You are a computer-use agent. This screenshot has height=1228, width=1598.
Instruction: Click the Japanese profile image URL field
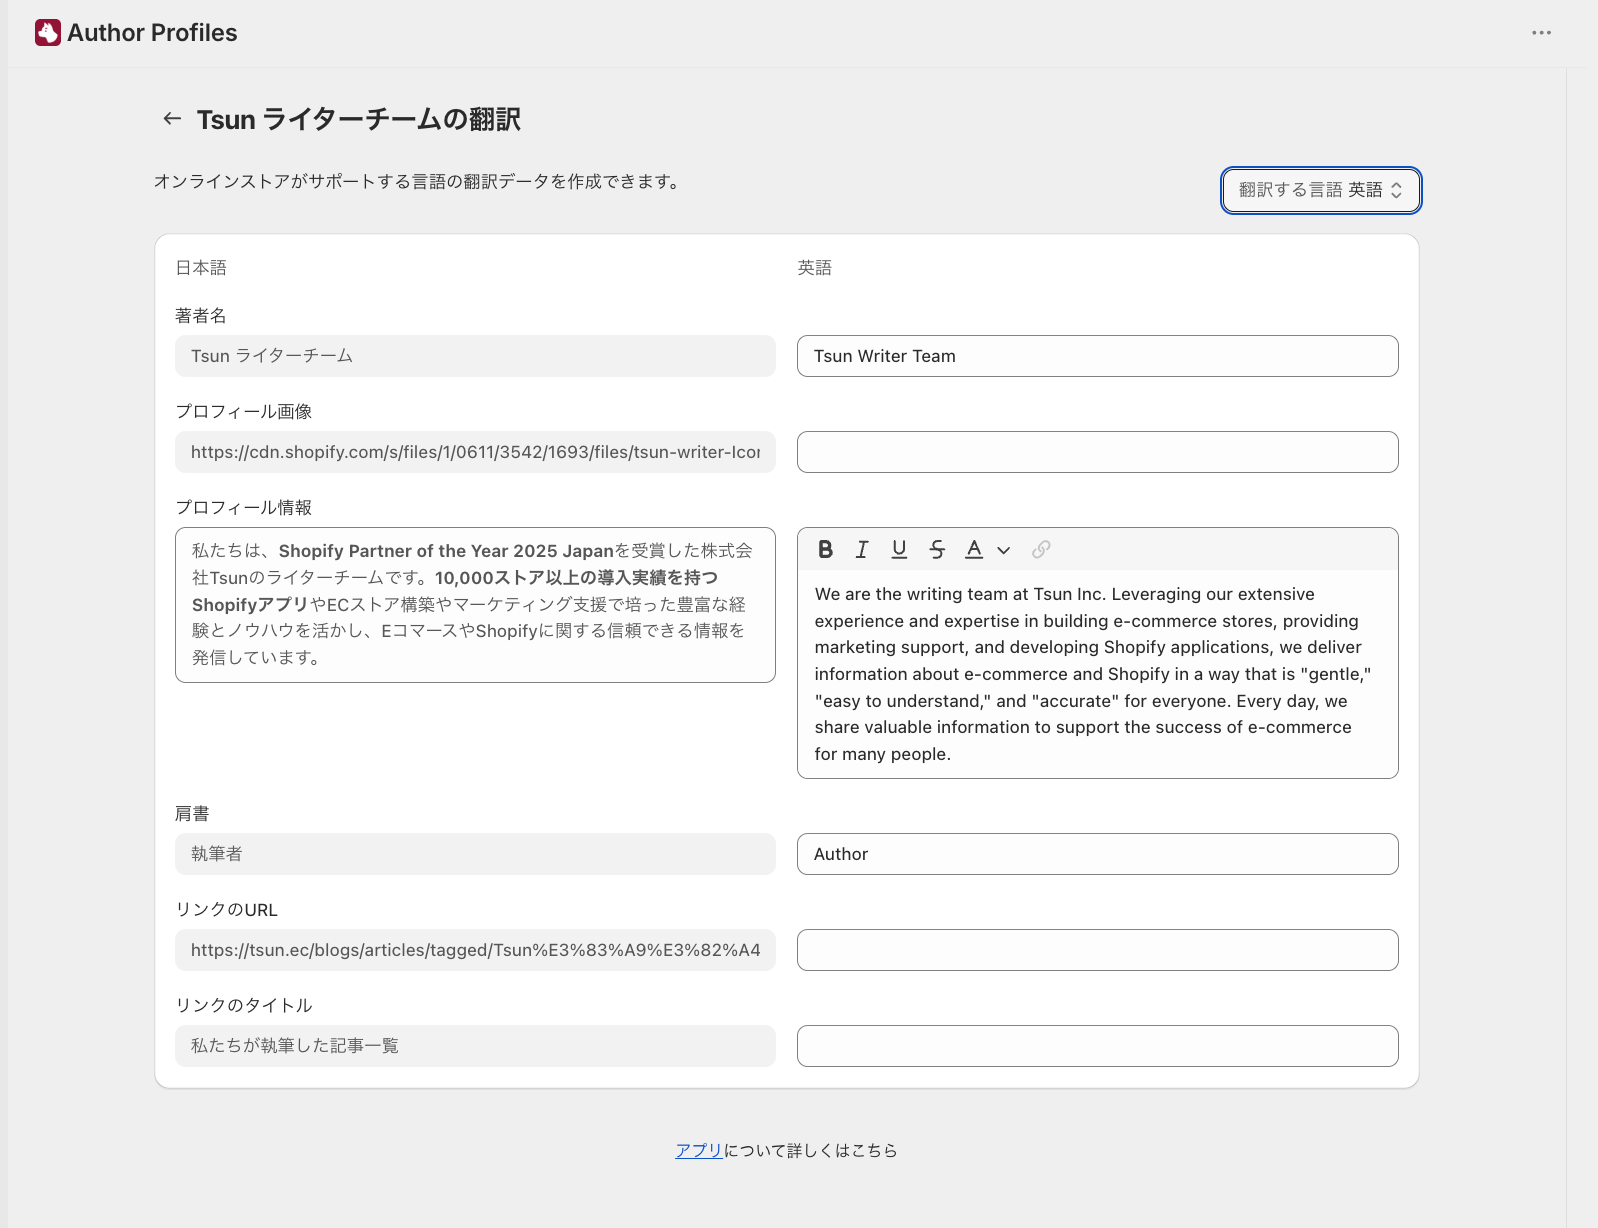pos(475,452)
